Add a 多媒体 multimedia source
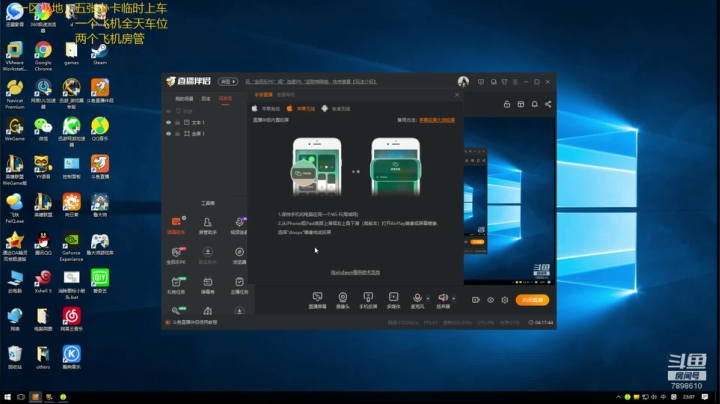This screenshot has width=720, height=404. pos(394,300)
